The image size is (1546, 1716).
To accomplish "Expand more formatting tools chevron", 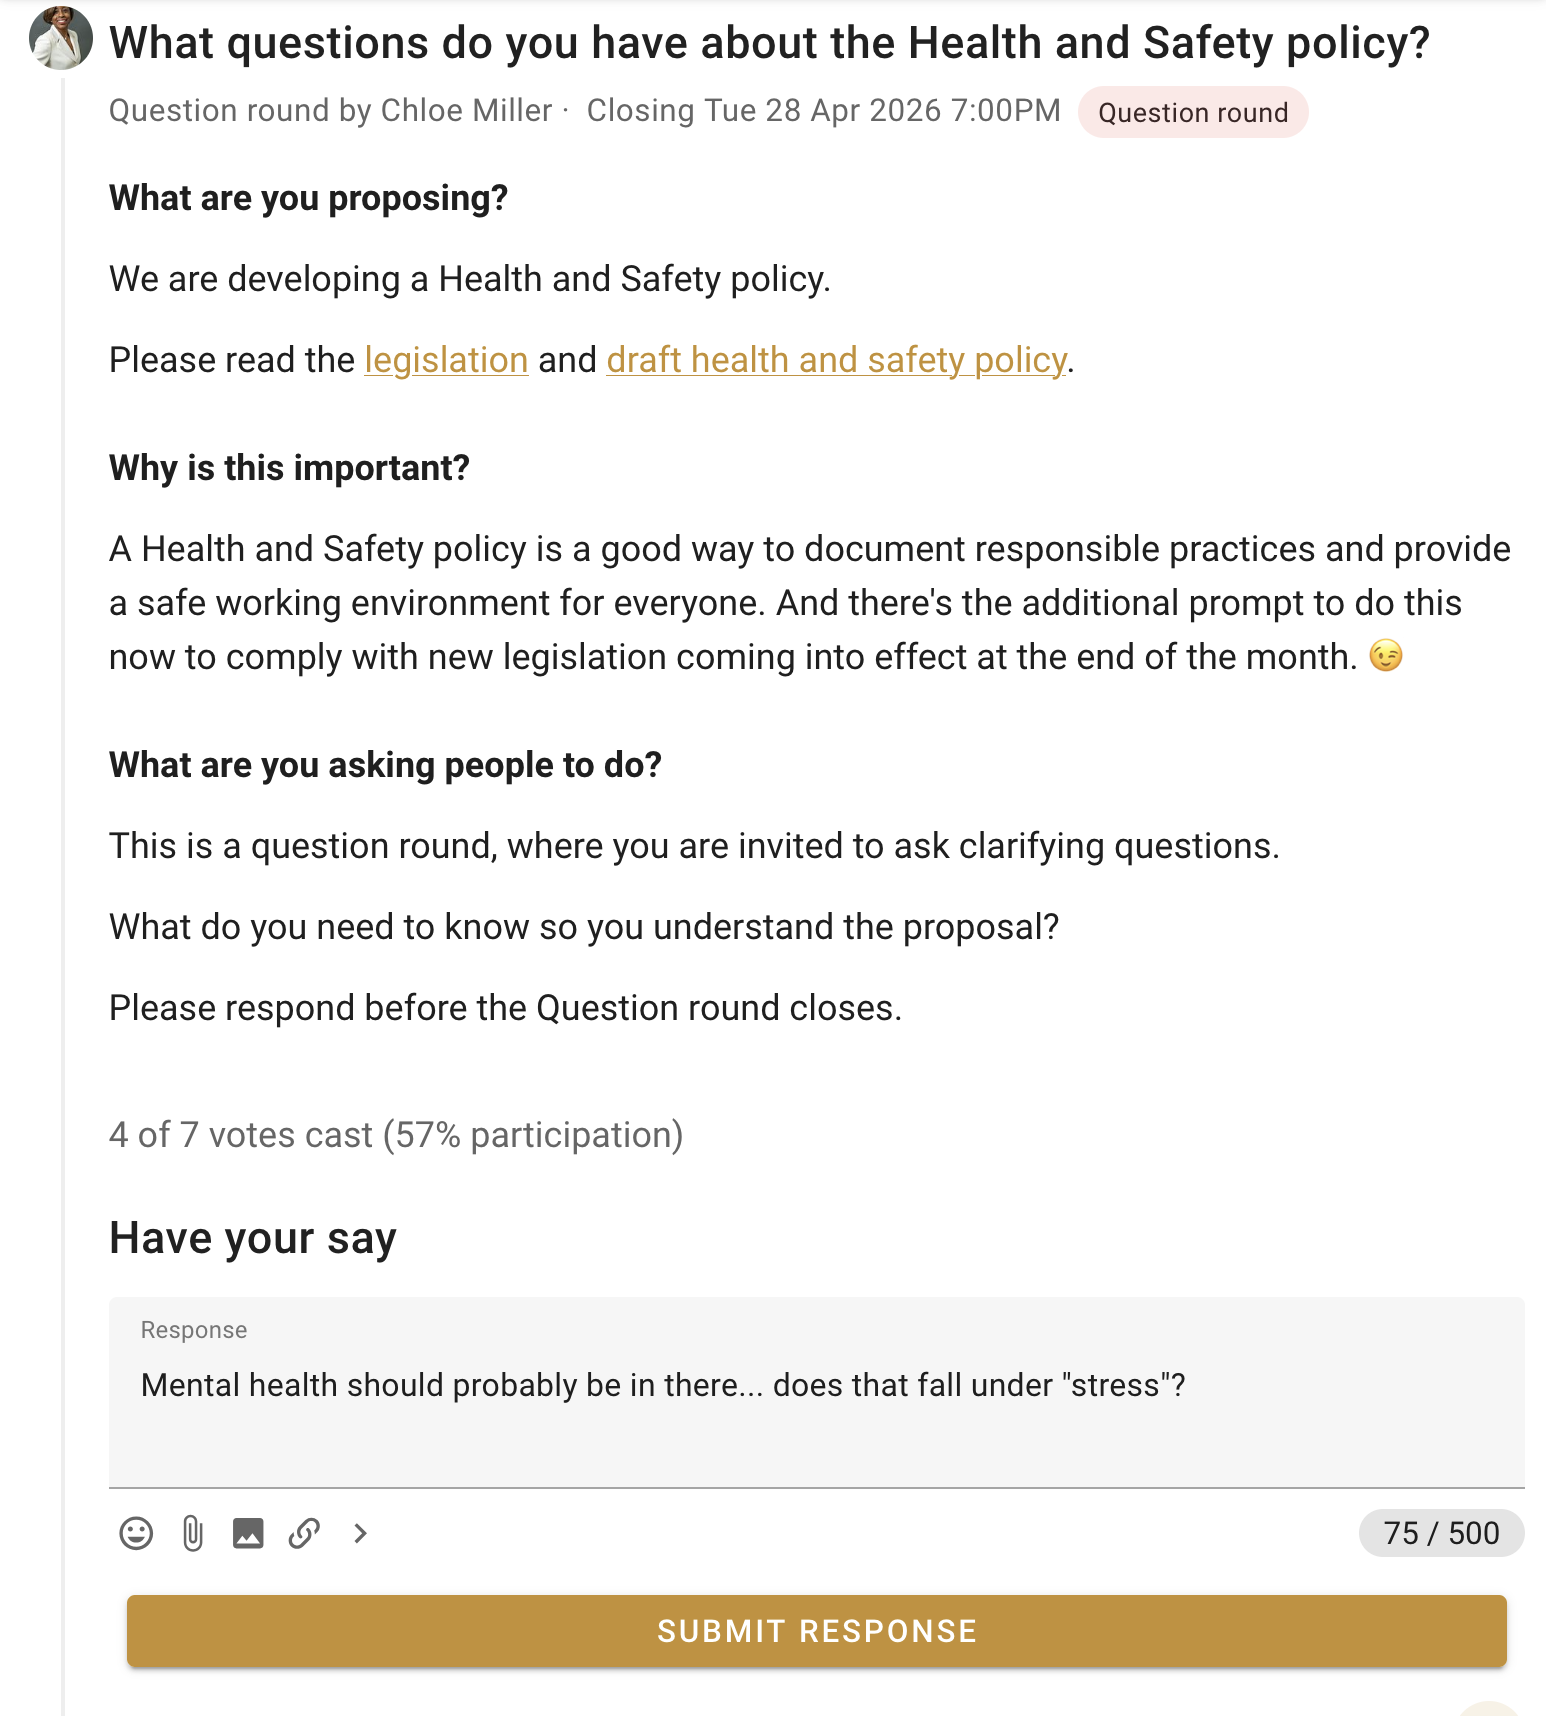I will (x=360, y=1533).
